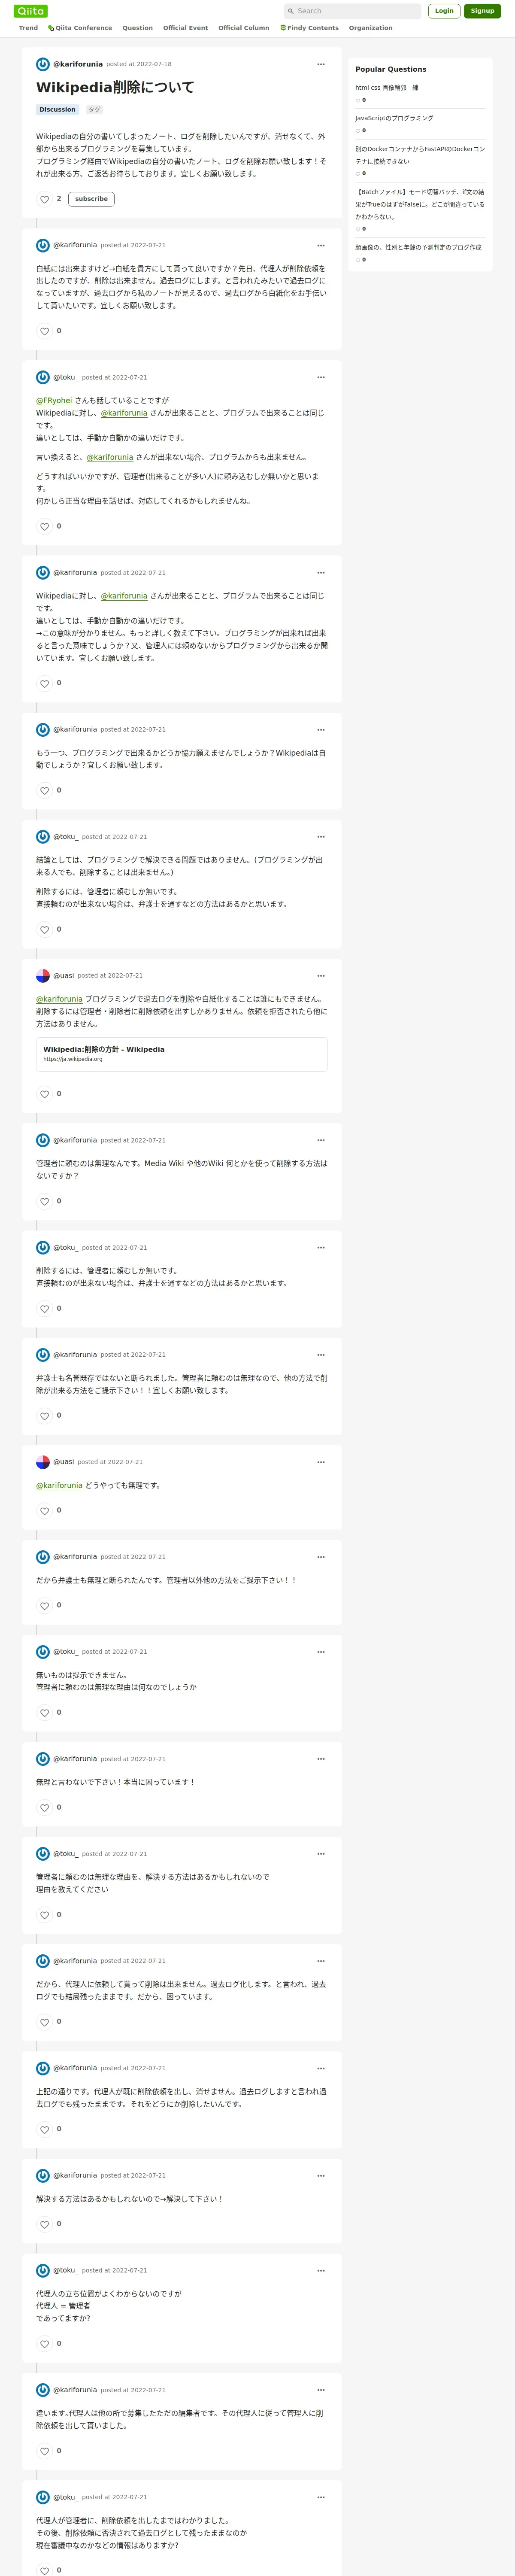Like the comment starting 上記の通りです
515x2576 pixels.
pyautogui.click(x=44, y=2129)
